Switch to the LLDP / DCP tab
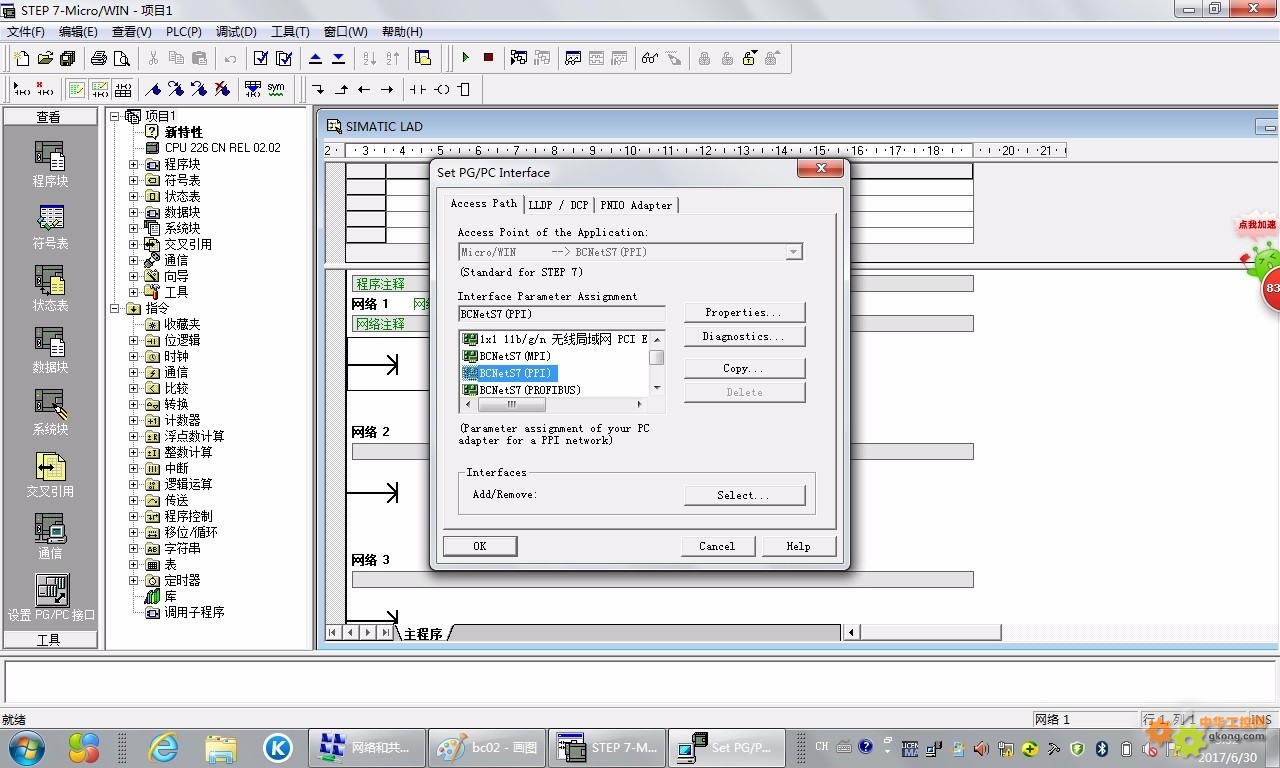 pos(558,205)
